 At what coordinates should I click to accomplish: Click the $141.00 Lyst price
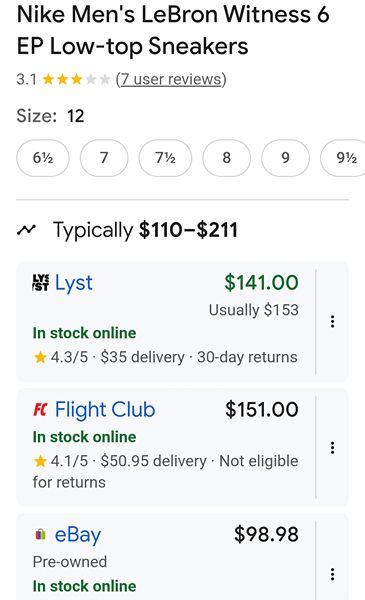[x=261, y=282]
